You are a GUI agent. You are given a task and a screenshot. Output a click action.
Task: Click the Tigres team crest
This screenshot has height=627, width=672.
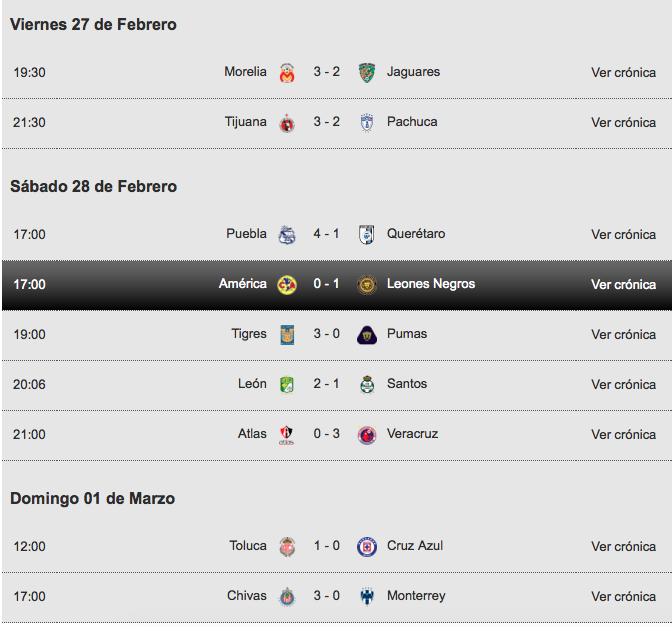287,334
